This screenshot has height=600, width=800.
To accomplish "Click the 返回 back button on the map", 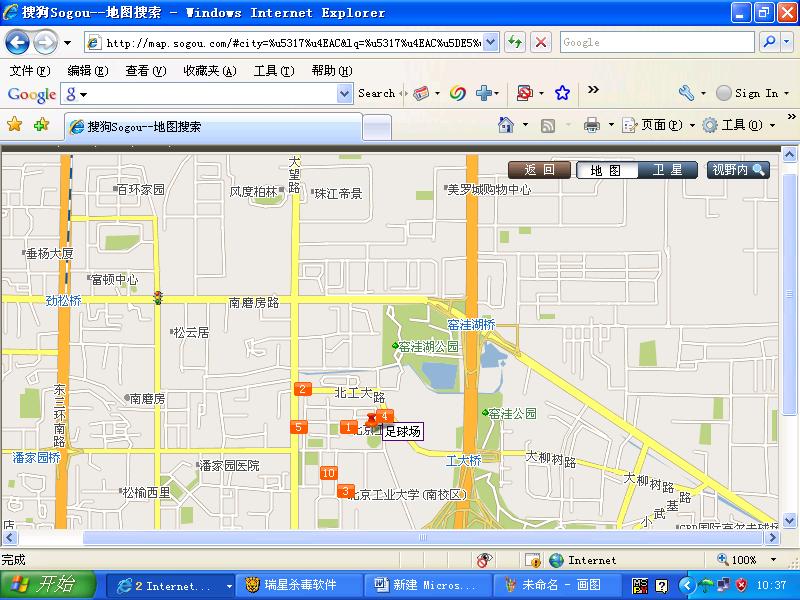I will (x=539, y=170).
